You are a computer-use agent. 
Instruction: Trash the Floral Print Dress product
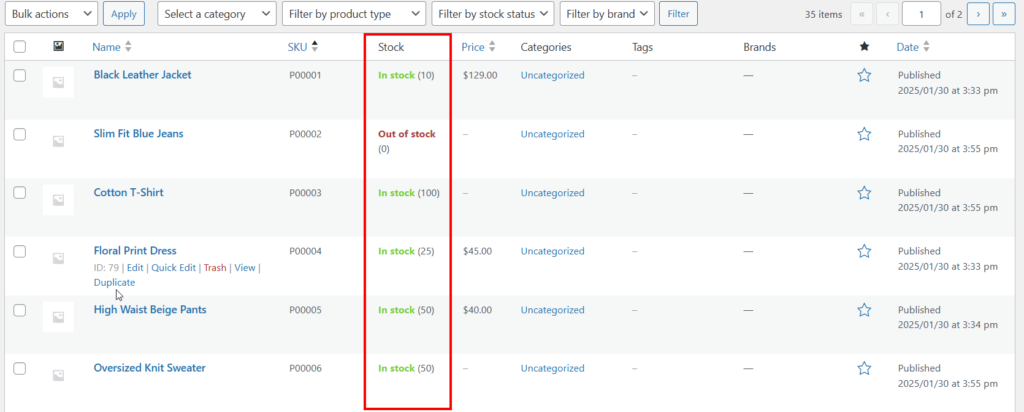(x=215, y=268)
